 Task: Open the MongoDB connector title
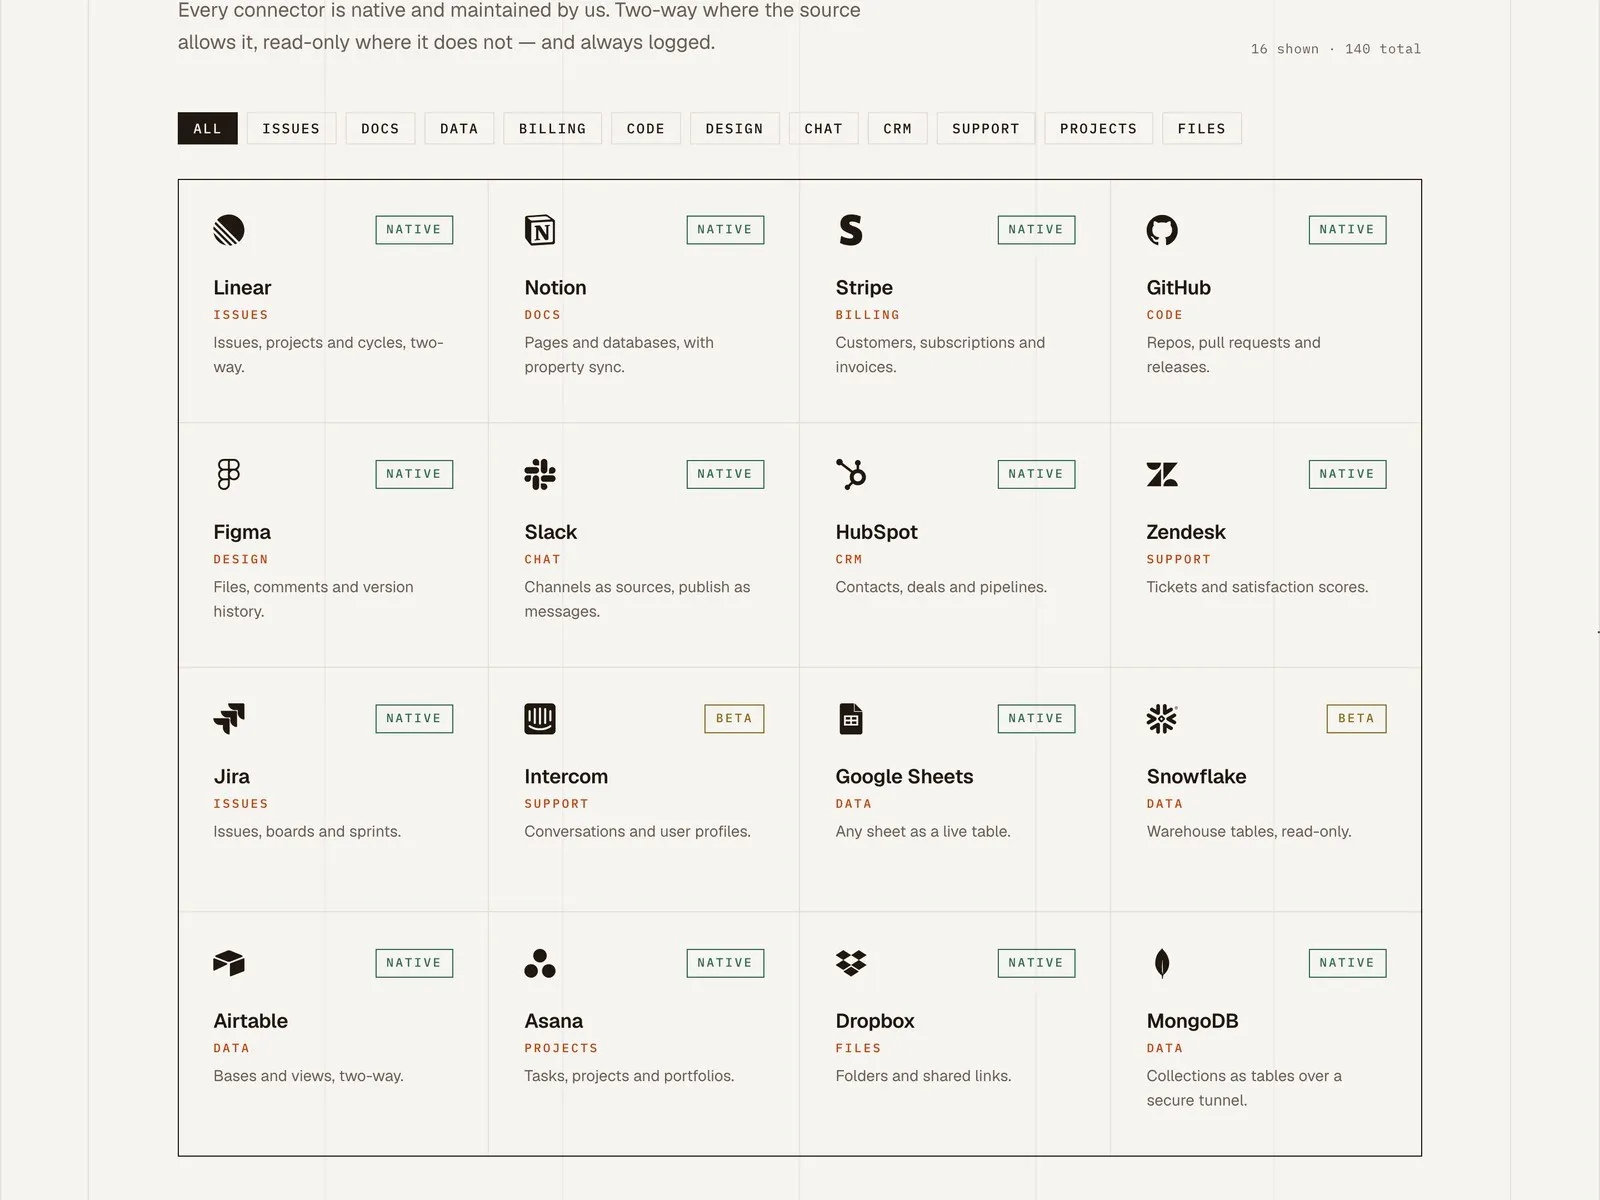[x=1192, y=1021]
